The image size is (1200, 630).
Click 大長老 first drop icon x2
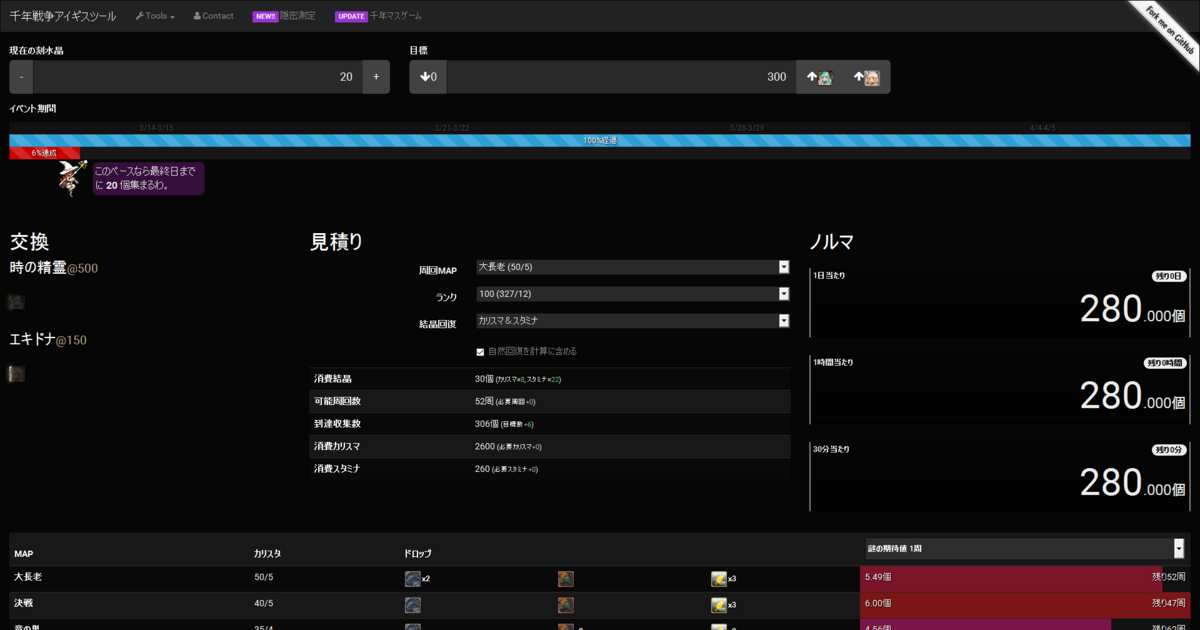click(x=412, y=578)
